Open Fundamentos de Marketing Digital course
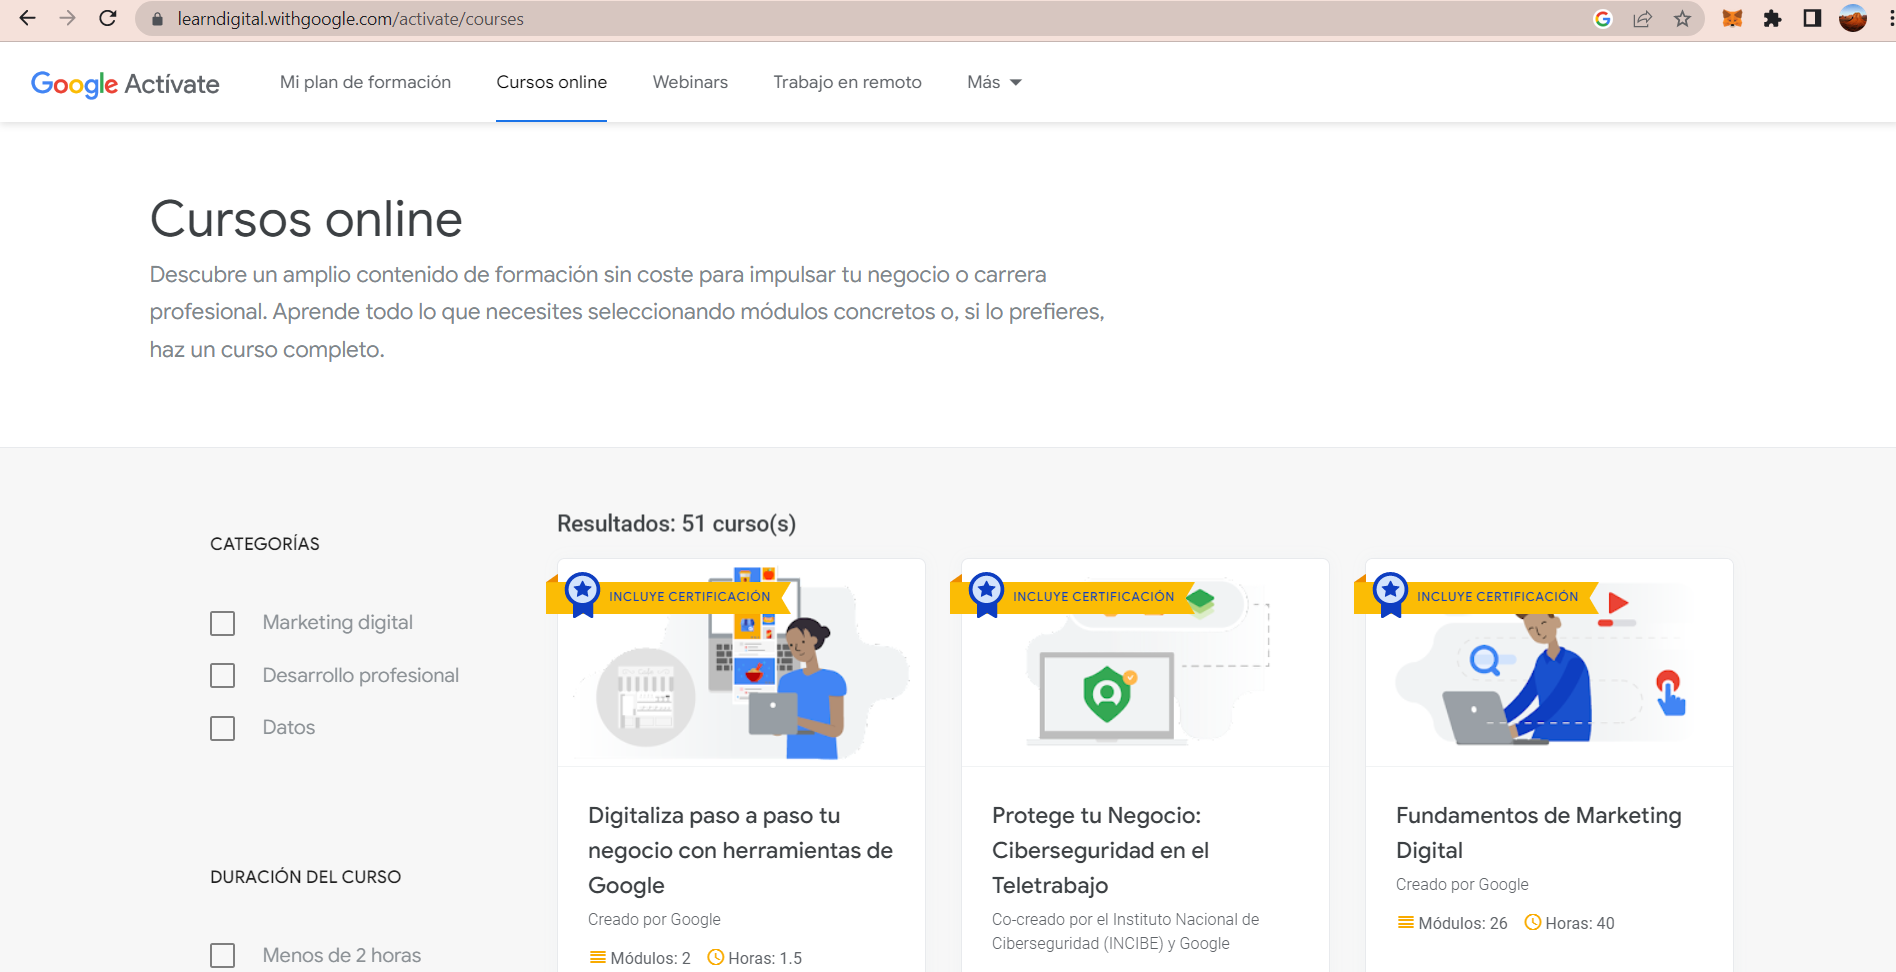Screen dimensions: 1896x972 (x=1538, y=832)
